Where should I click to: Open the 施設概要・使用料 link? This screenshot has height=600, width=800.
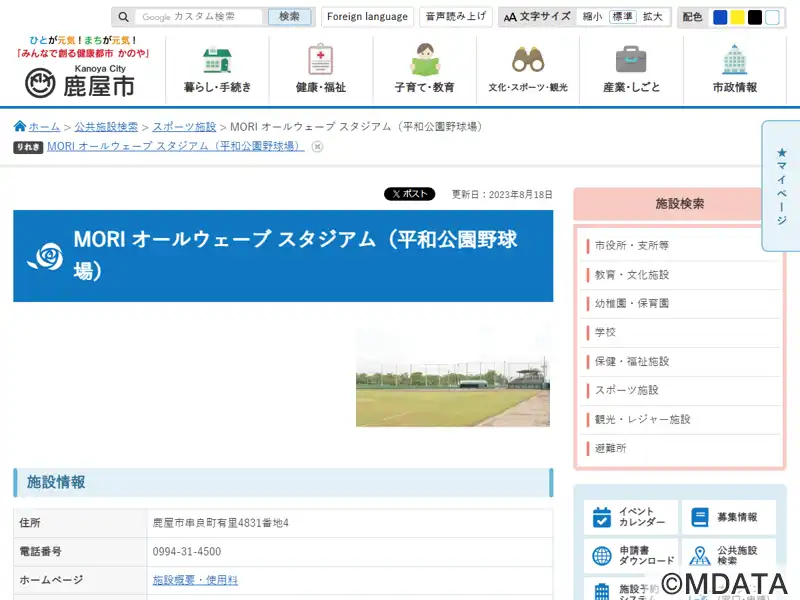(195, 580)
